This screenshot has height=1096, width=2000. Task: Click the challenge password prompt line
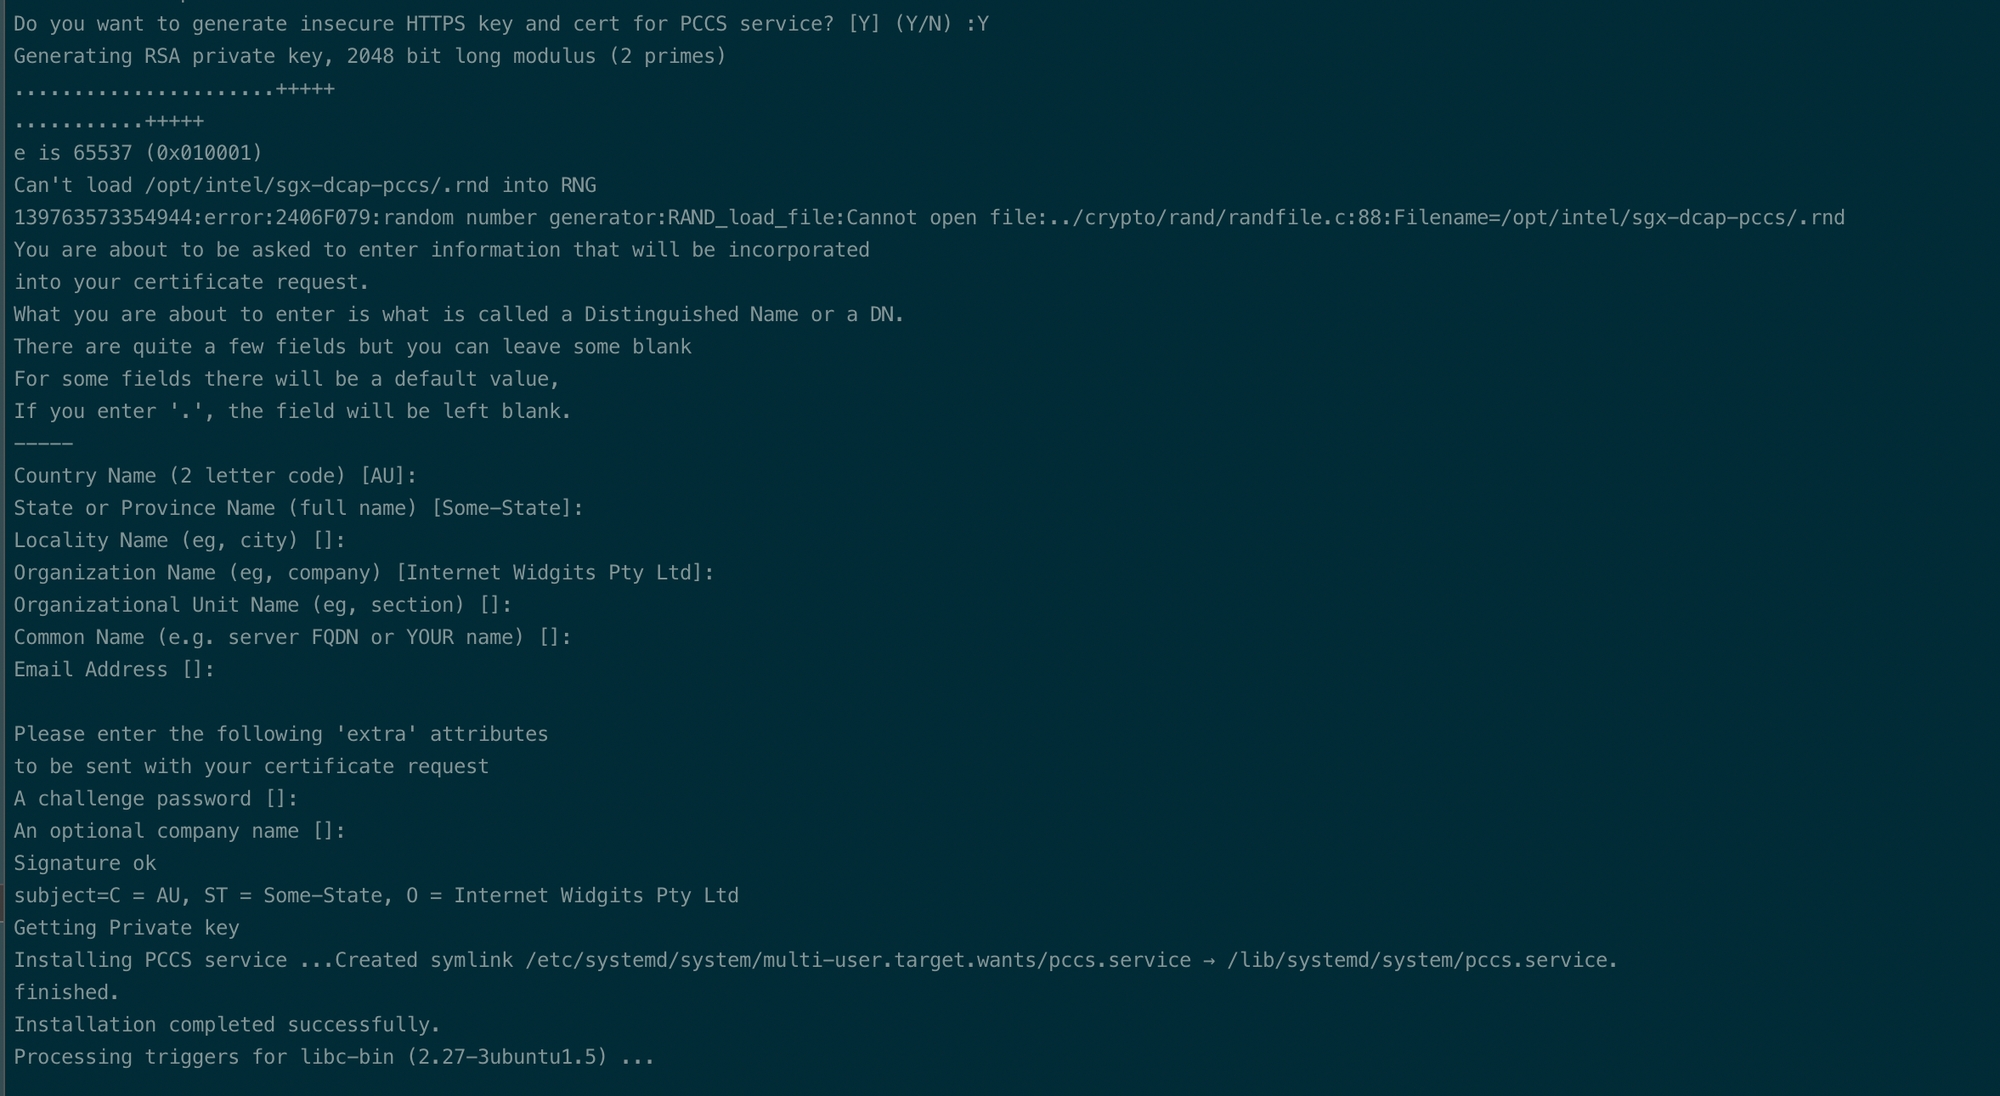click(x=155, y=799)
